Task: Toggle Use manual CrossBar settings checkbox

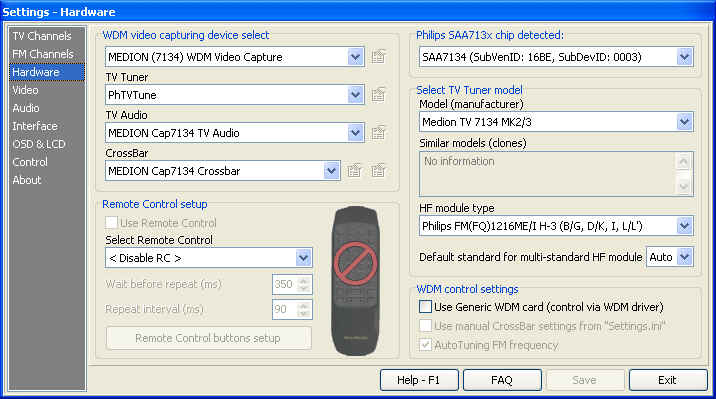Action: click(x=425, y=326)
